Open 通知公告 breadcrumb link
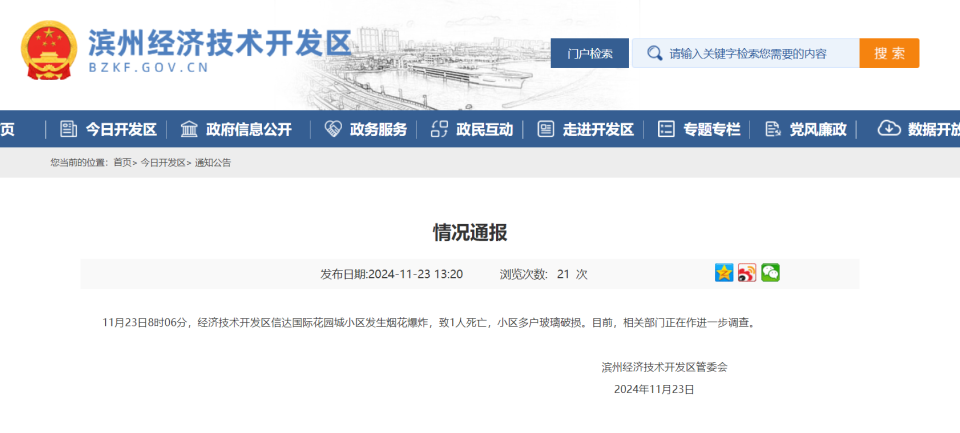 click(x=213, y=162)
